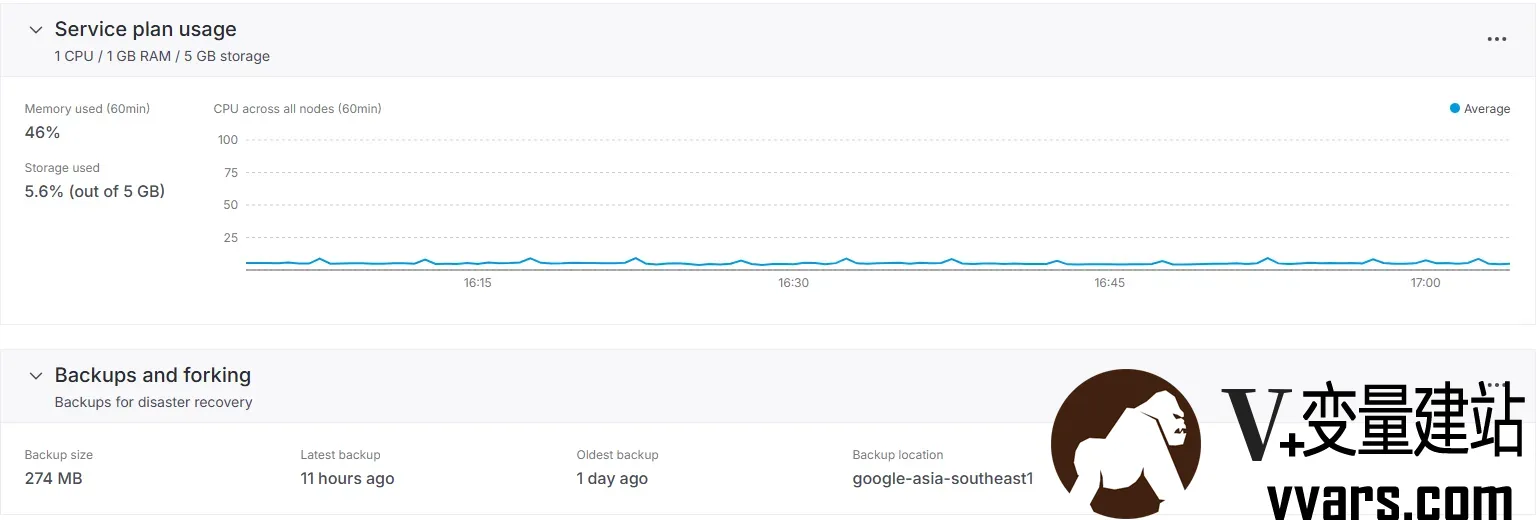Collapse the Service plan usage section chevron
This screenshot has height=520, width=1539.
pos(36,31)
